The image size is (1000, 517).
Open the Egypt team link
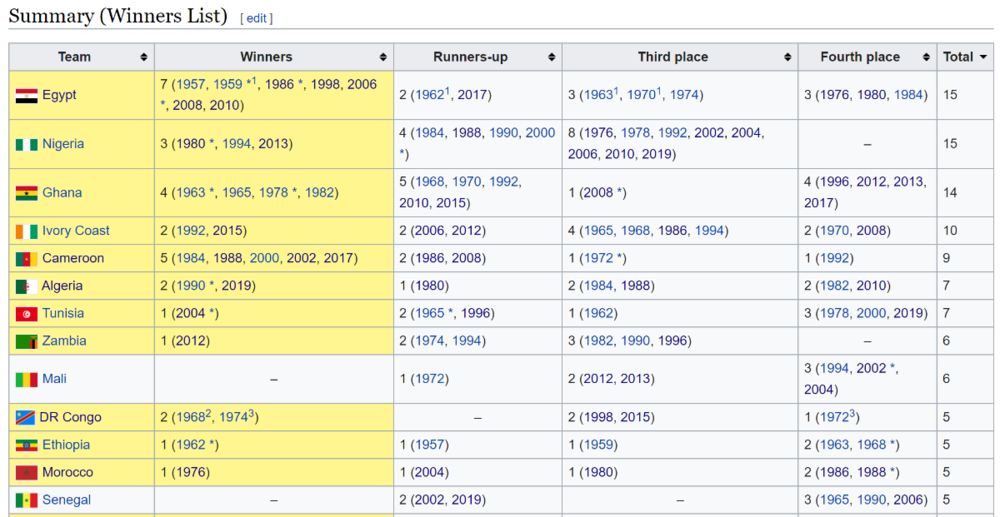(x=59, y=95)
